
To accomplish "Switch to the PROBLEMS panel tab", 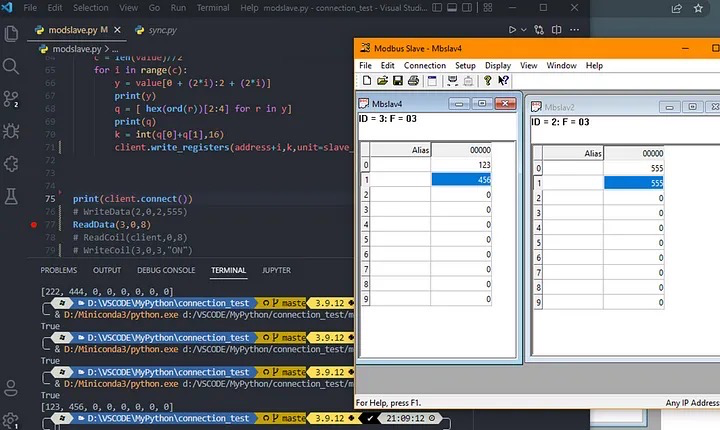I will point(59,270).
